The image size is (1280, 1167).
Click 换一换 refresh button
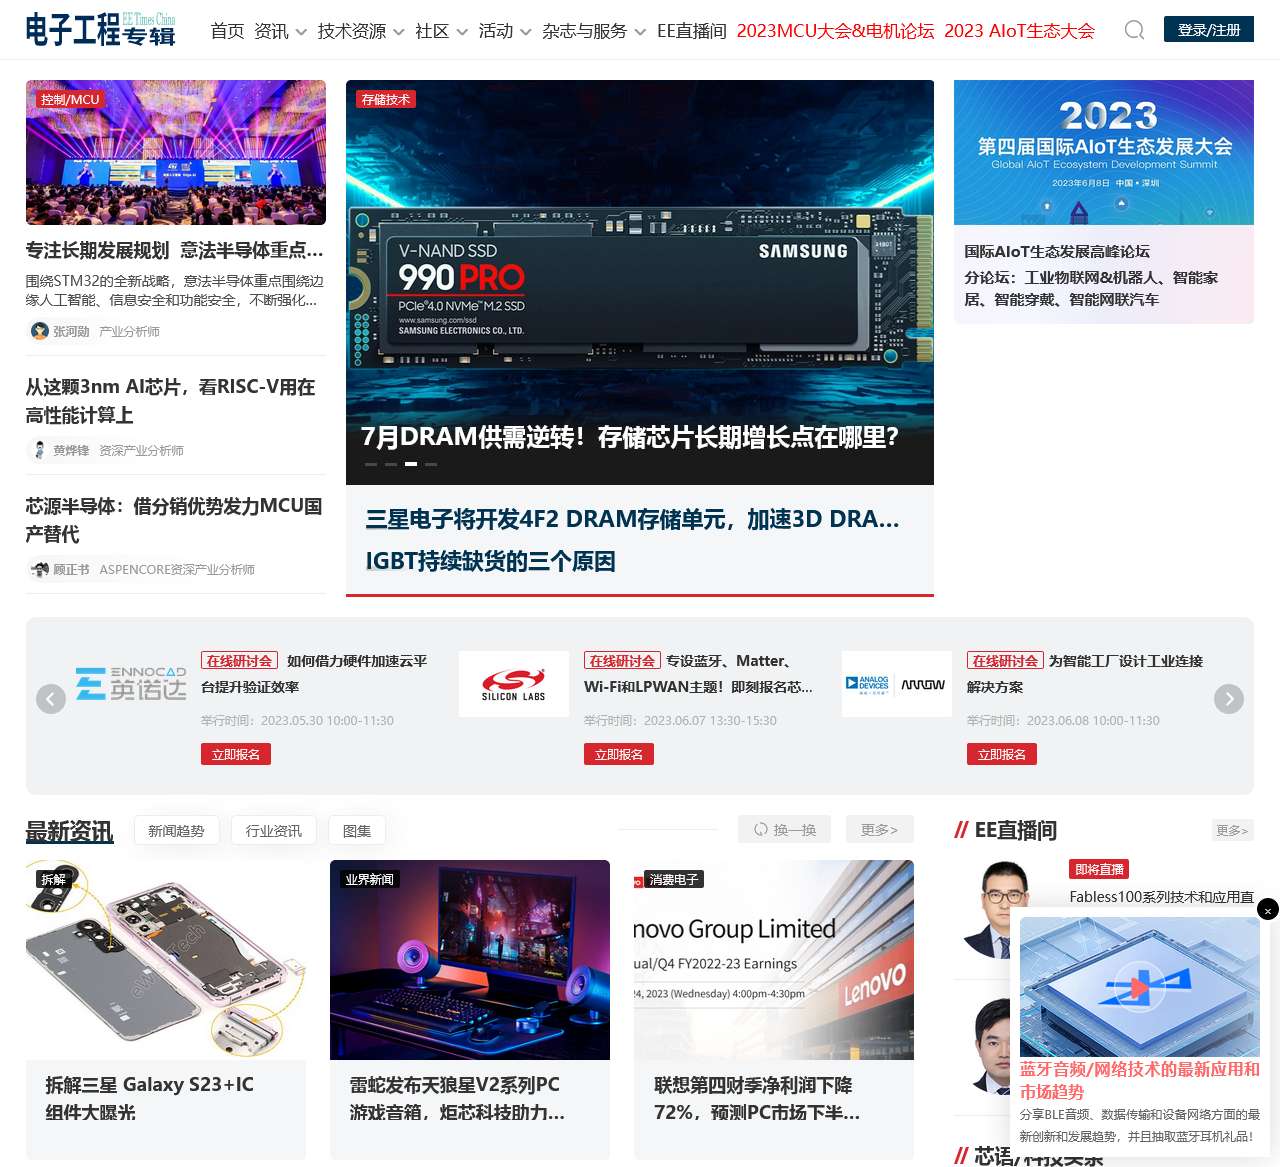785,829
